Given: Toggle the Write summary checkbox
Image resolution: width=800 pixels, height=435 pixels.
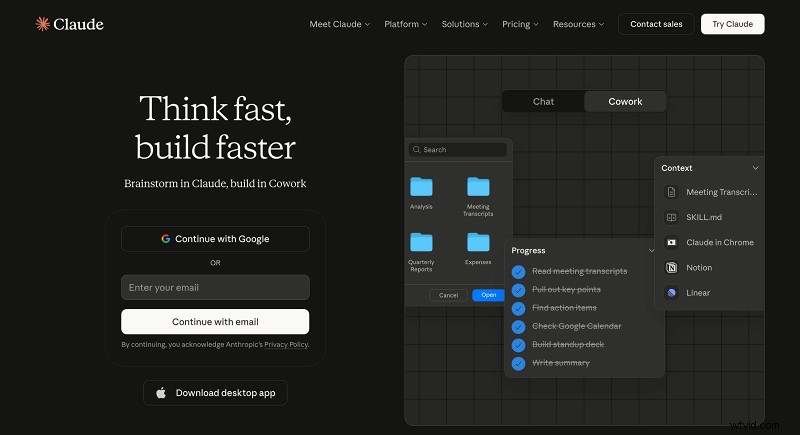Looking at the screenshot, I should pyautogui.click(x=518, y=363).
